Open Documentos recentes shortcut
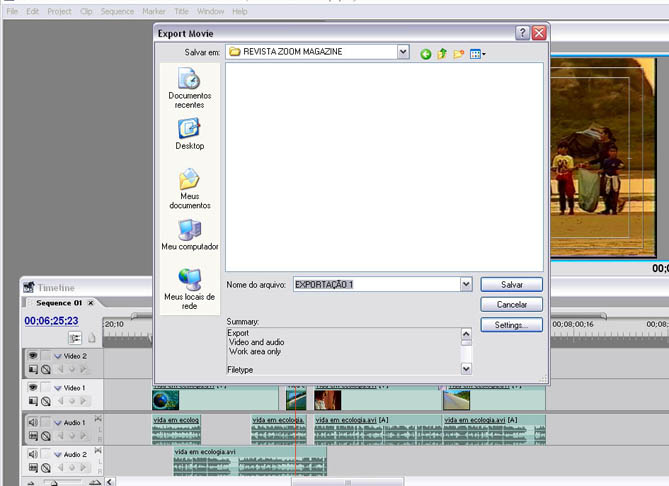Screen dimensions: 669x486 pyautogui.click(x=189, y=87)
